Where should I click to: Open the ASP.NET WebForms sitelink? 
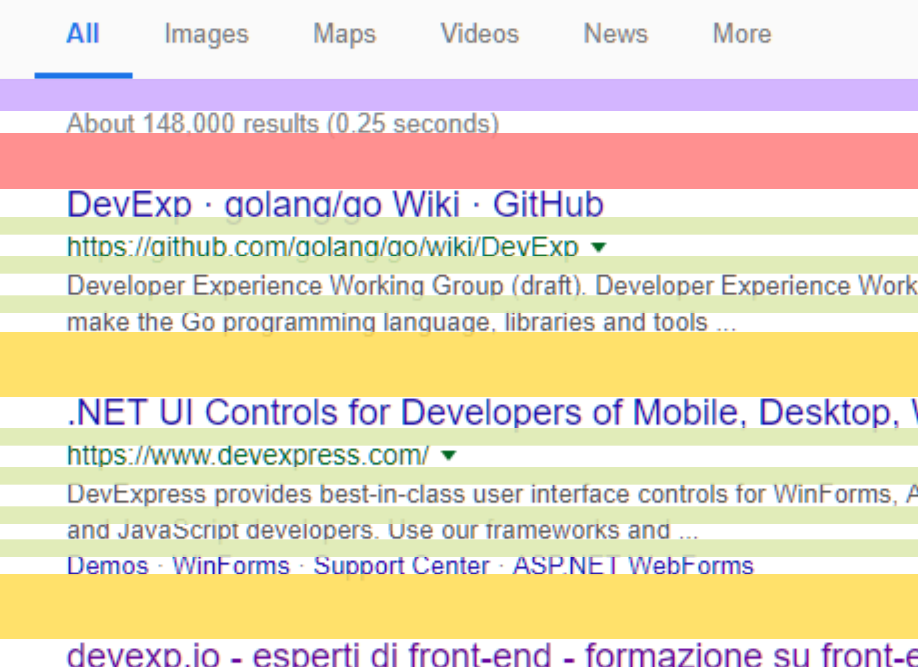(x=633, y=566)
